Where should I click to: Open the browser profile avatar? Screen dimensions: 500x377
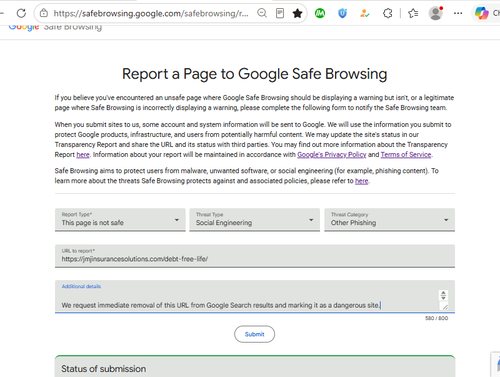click(436, 13)
